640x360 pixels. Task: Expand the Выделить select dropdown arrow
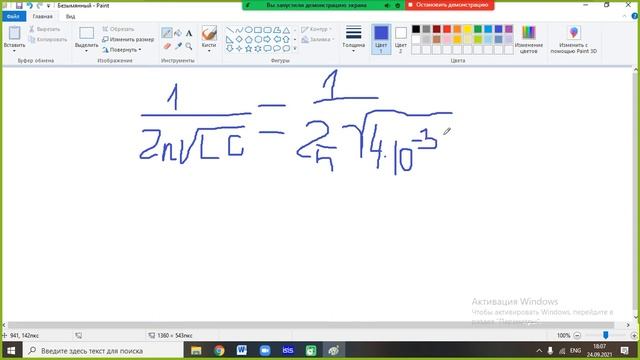point(87,51)
